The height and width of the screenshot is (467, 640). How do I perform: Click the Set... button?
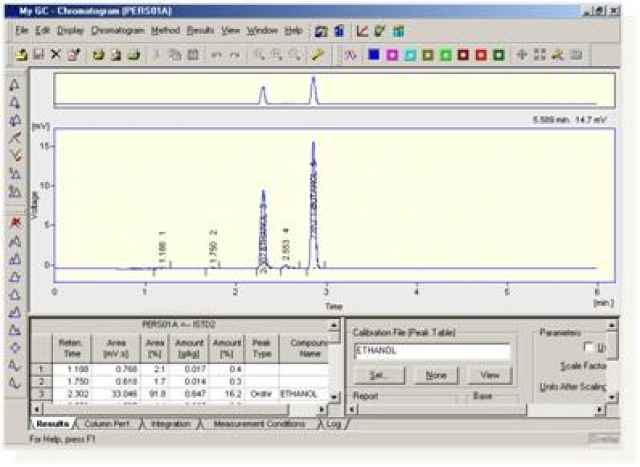379,375
